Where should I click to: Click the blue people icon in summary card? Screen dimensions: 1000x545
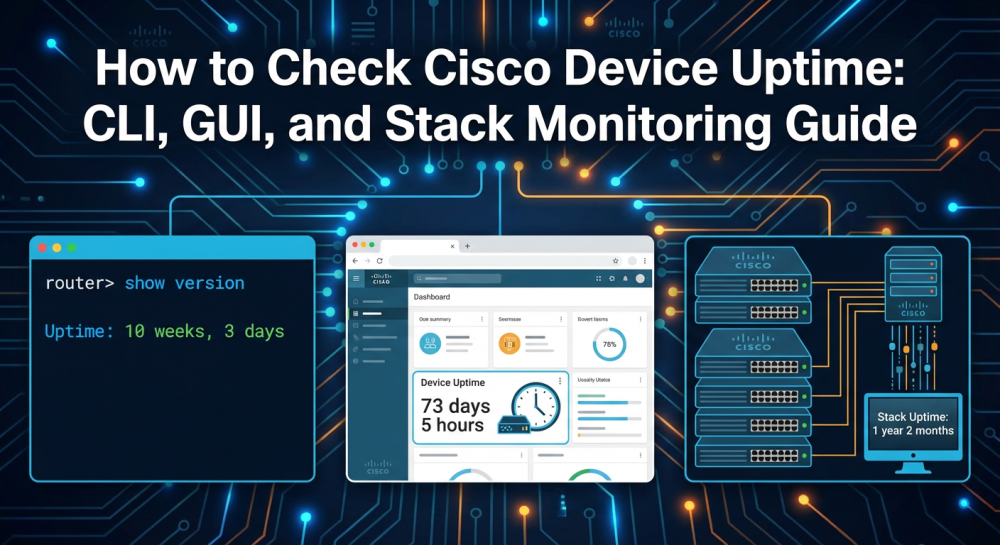tap(430, 344)
